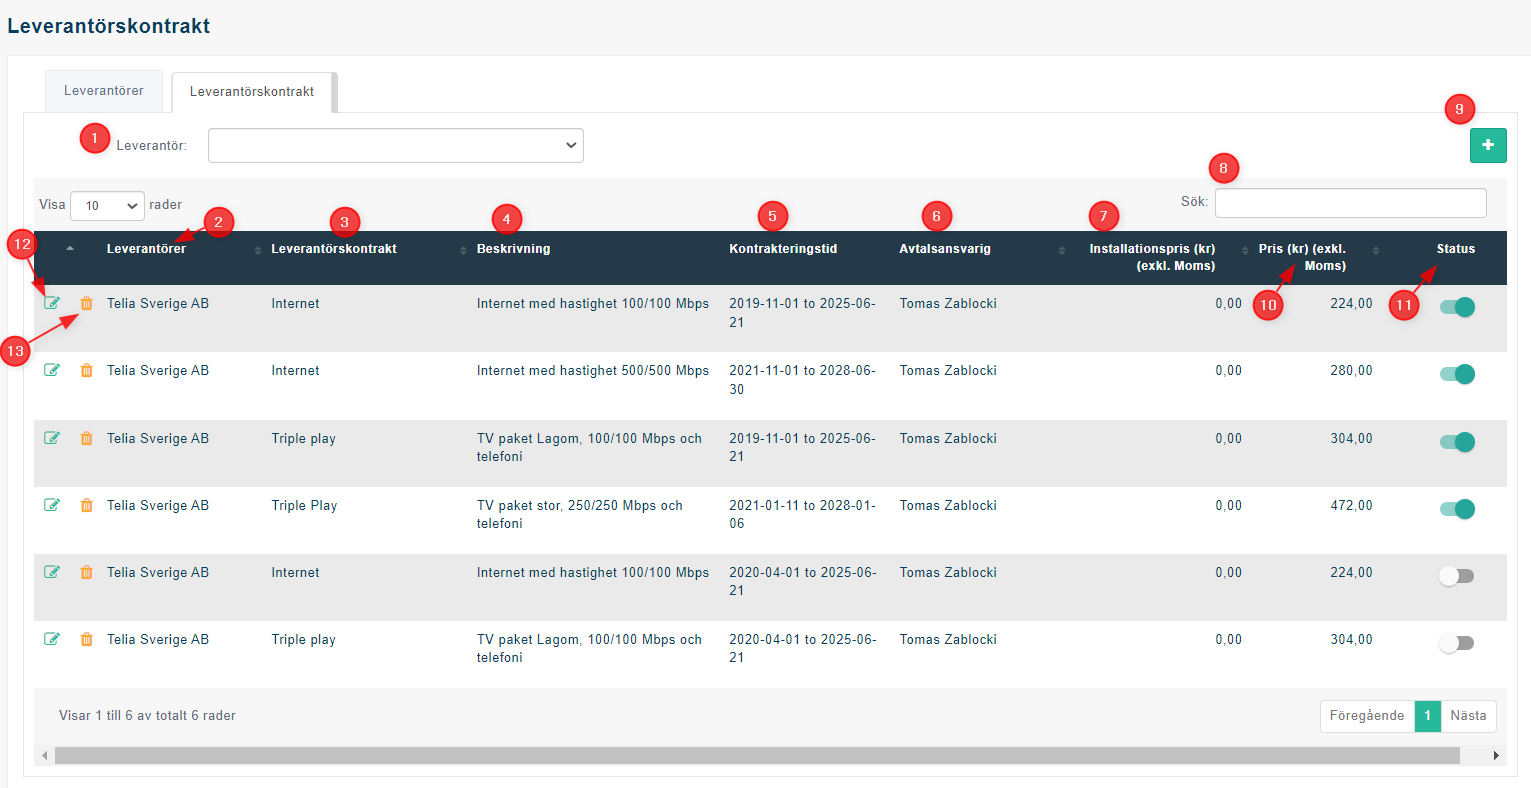Edit the Triple play contract starting 2019-11-01
The image size is (1531, 788).
click(52, 438)
